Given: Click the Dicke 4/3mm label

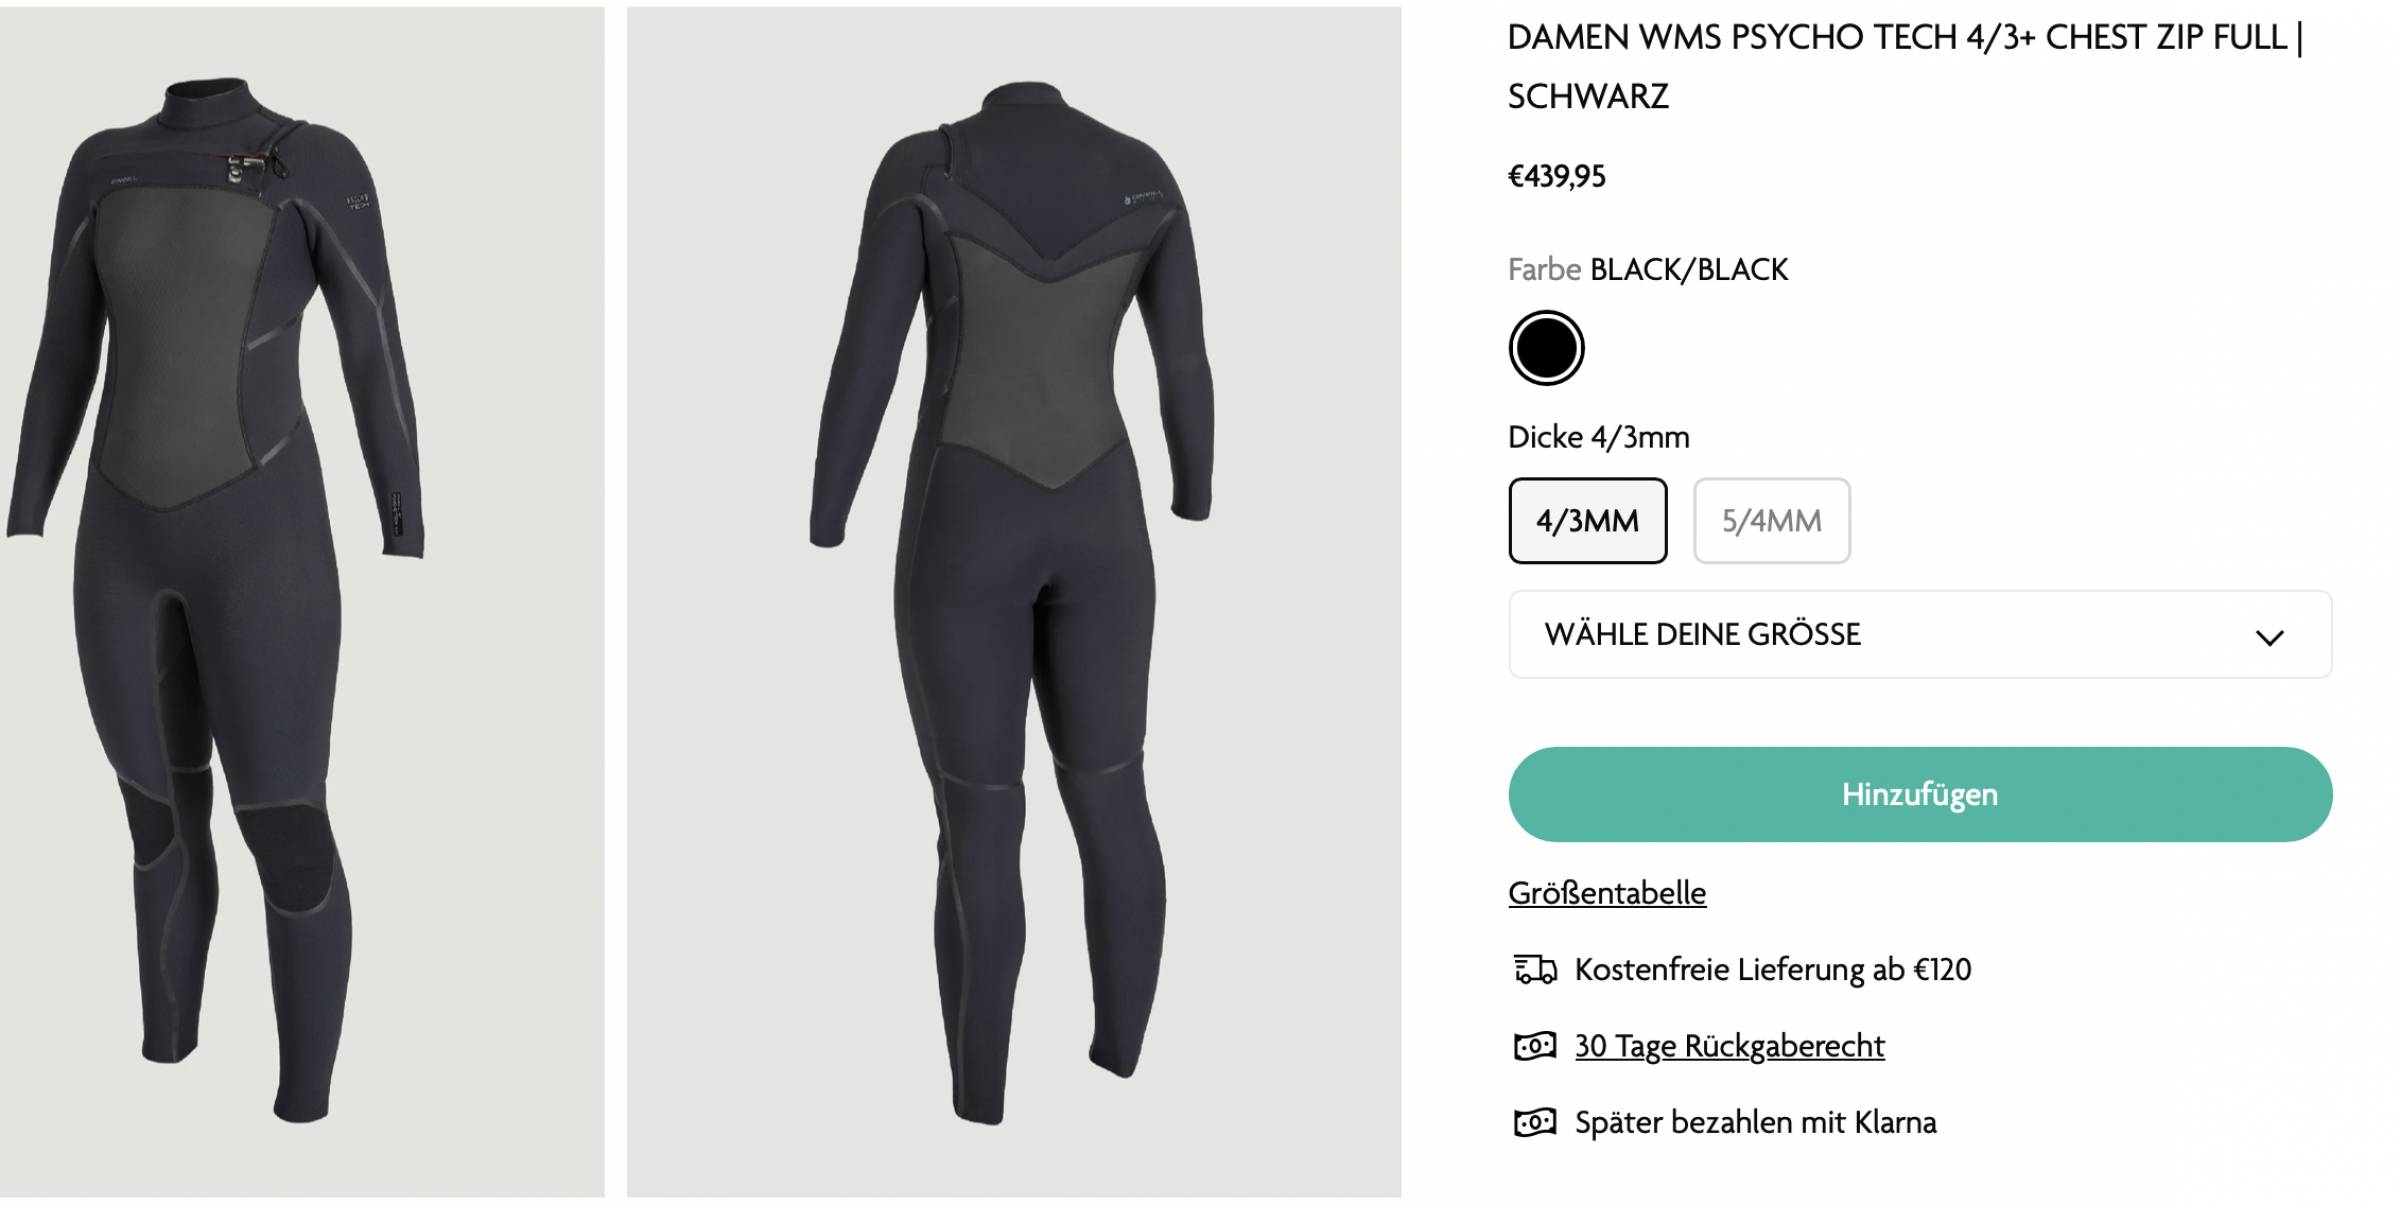Looking at the screenshot, I should pyautogui.click(x=1598, y=437).
